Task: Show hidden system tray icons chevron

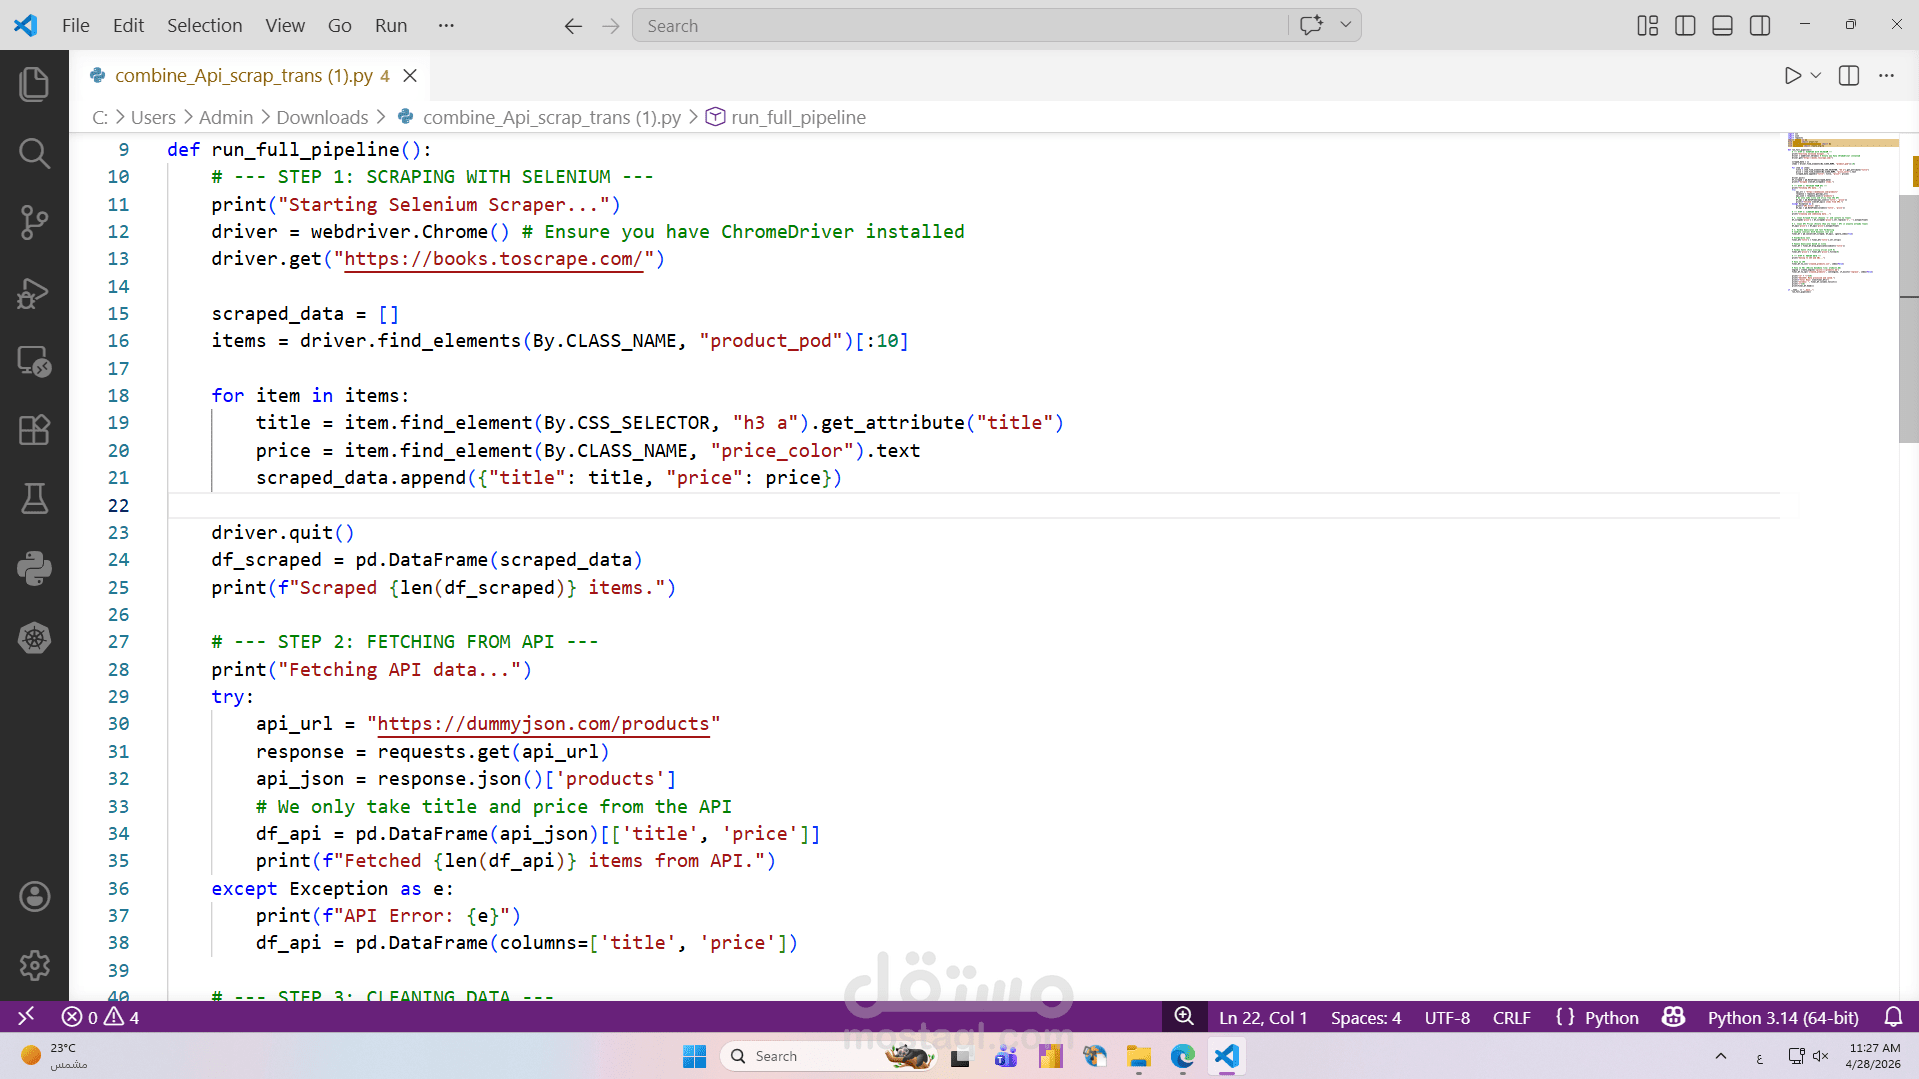Action: [1720, 1056]
